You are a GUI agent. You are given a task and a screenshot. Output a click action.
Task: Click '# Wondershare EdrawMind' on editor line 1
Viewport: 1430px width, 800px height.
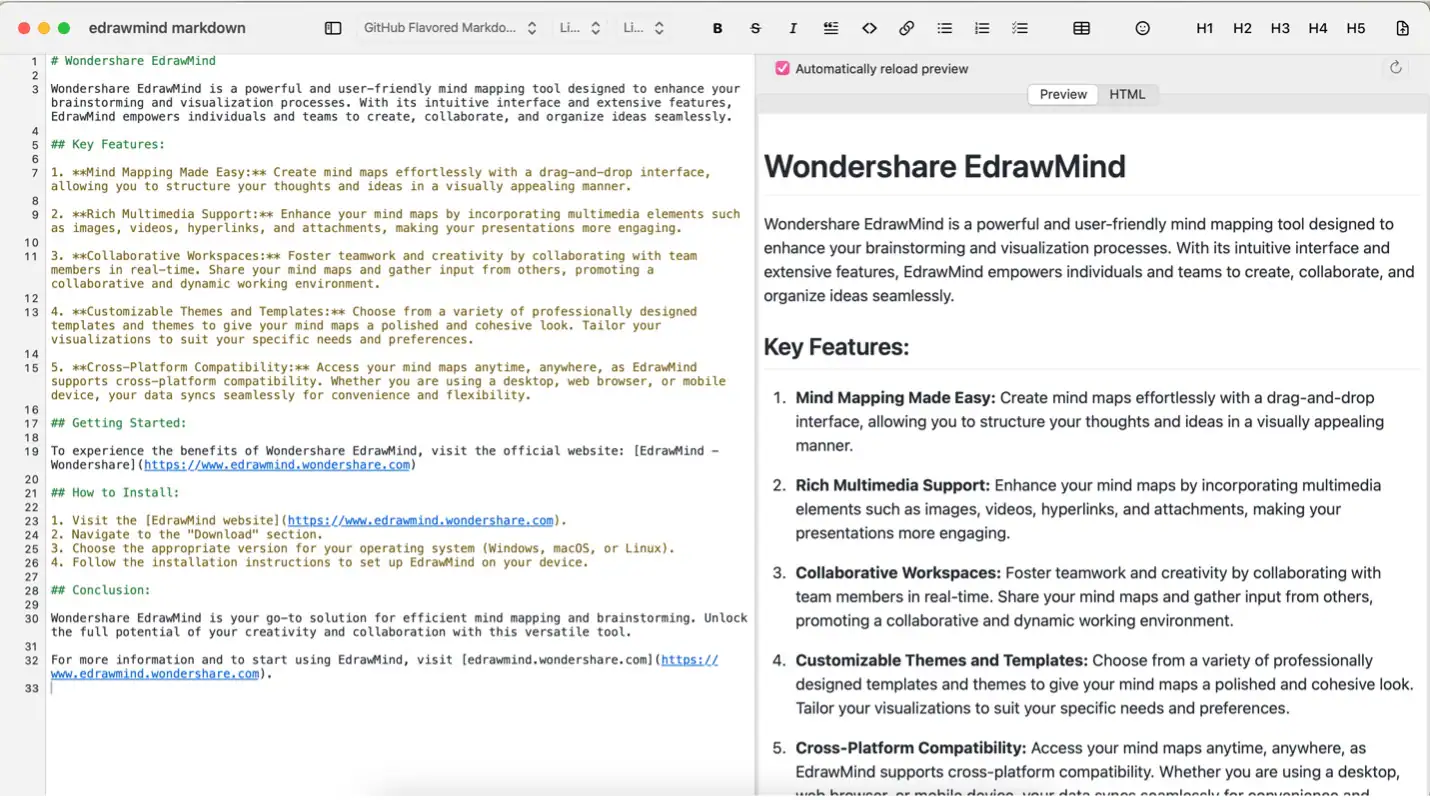(133, 61)
